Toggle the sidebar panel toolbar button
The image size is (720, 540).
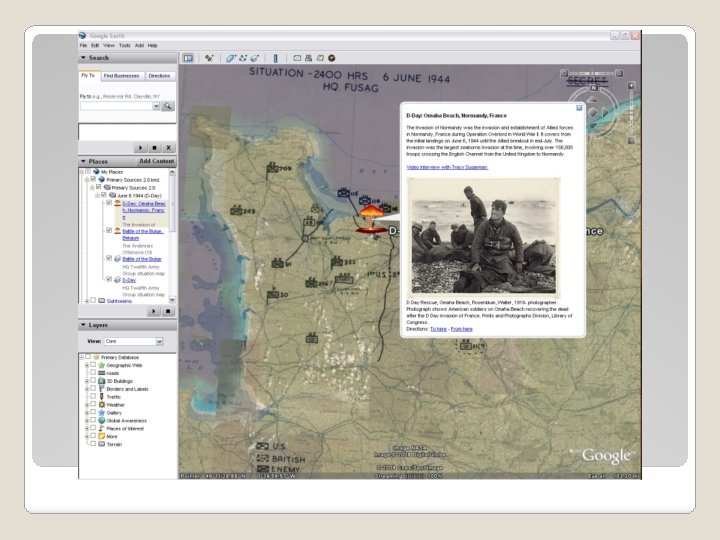tap(188, 58)
